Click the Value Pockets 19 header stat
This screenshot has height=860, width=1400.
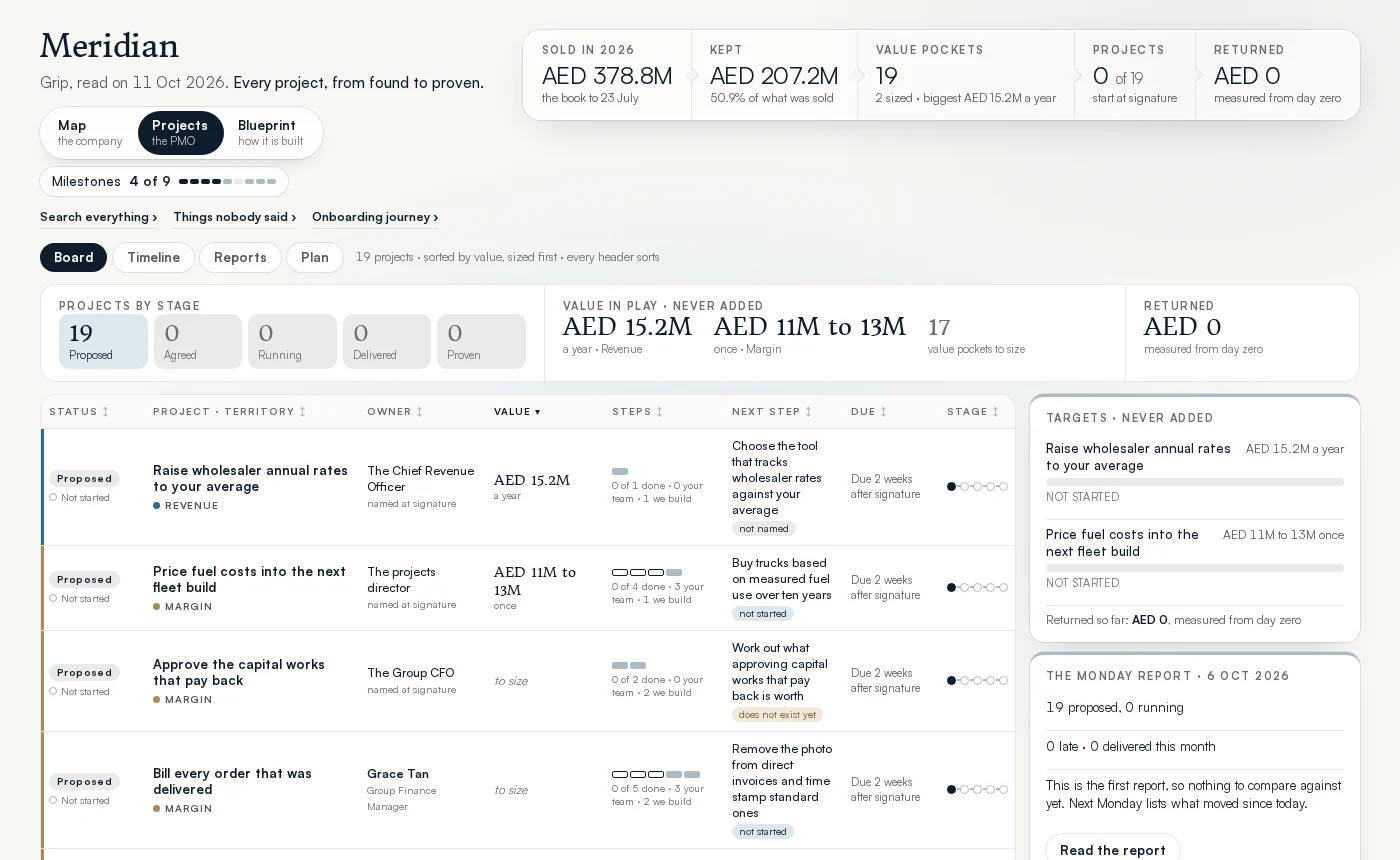coord(966,75)
